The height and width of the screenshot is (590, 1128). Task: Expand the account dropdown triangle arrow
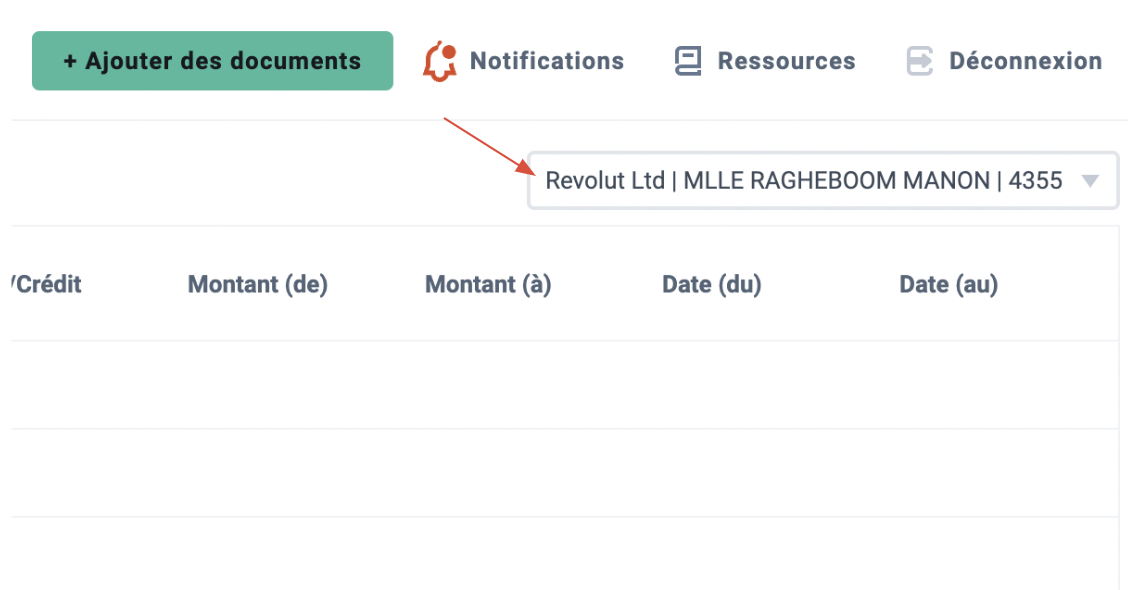pos(1091,181)
